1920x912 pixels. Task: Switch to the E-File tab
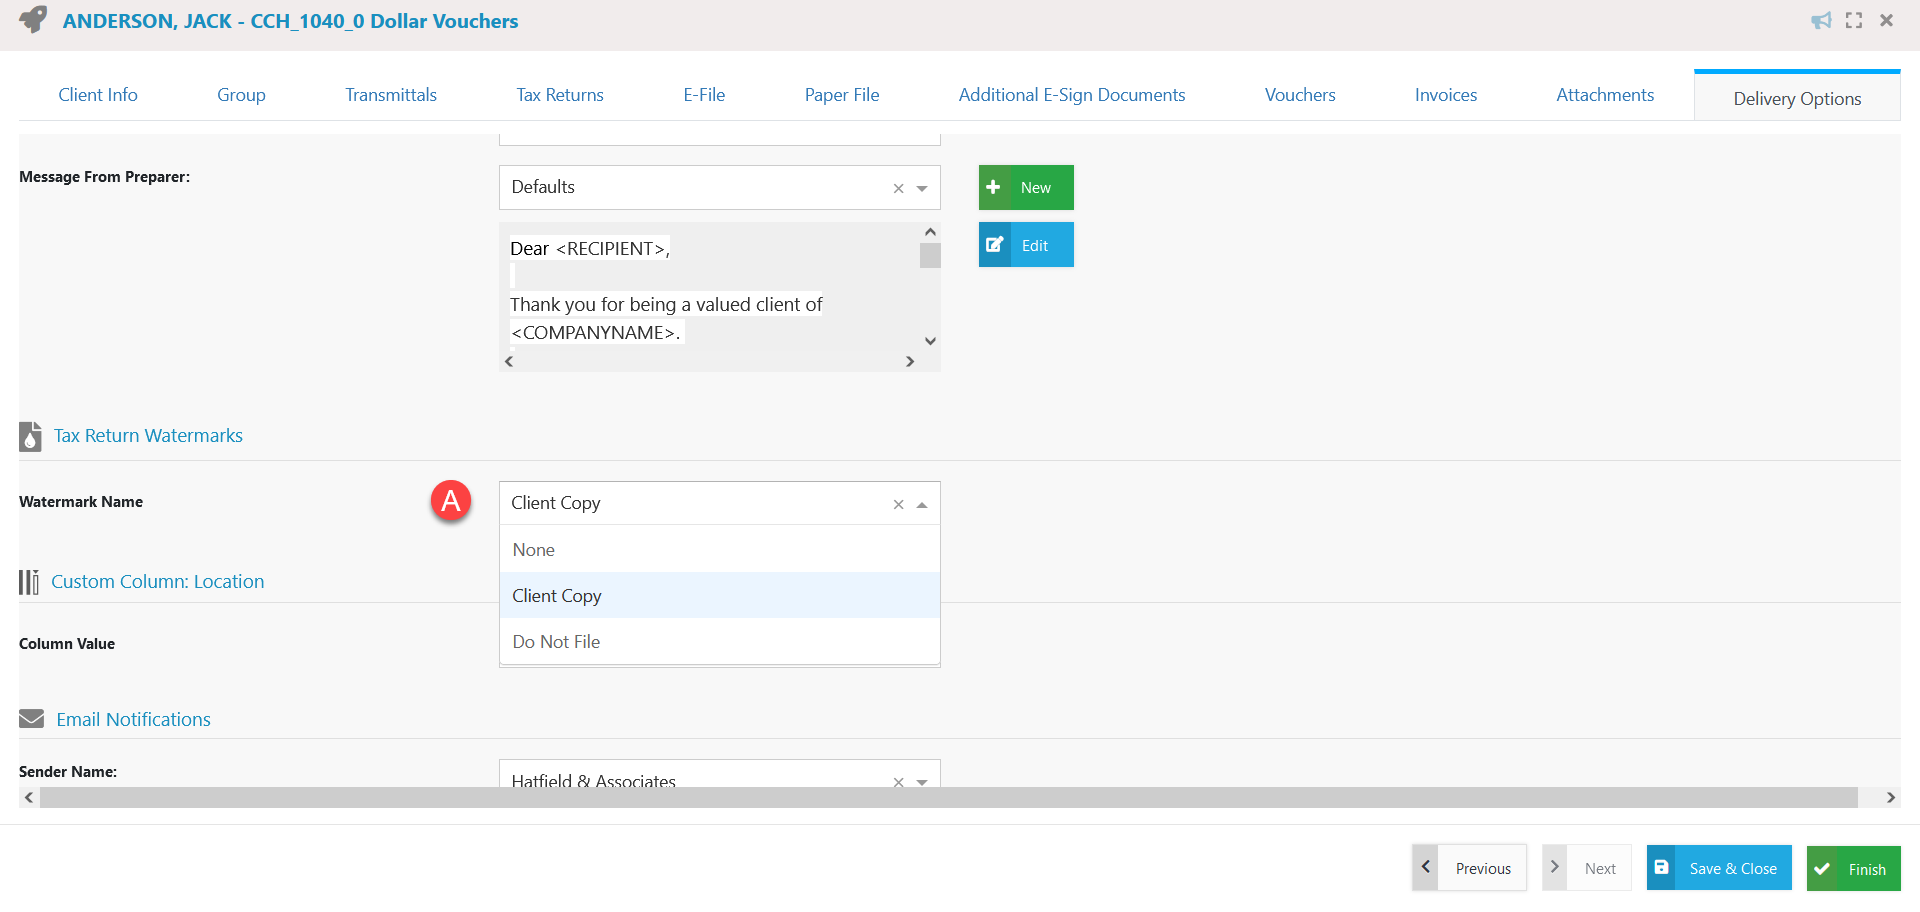pos(705,94)
